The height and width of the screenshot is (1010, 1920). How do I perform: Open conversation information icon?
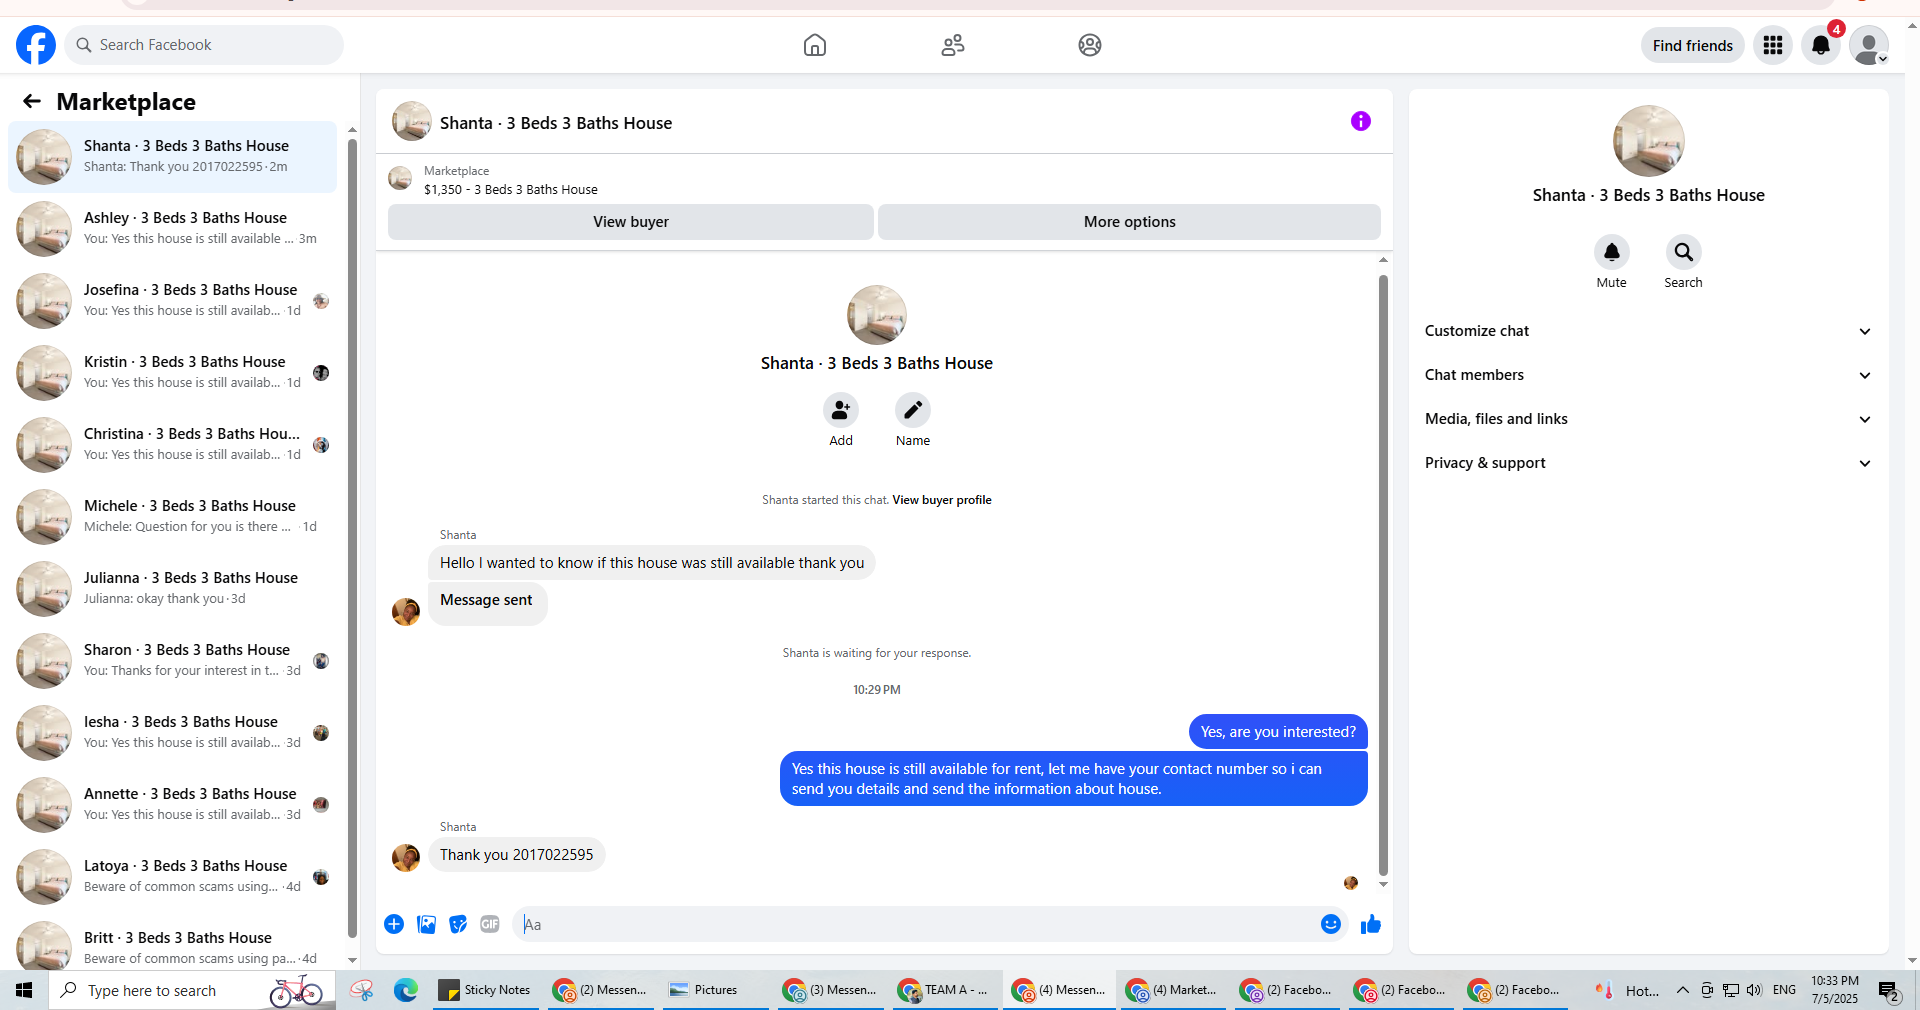[1361, 121]
